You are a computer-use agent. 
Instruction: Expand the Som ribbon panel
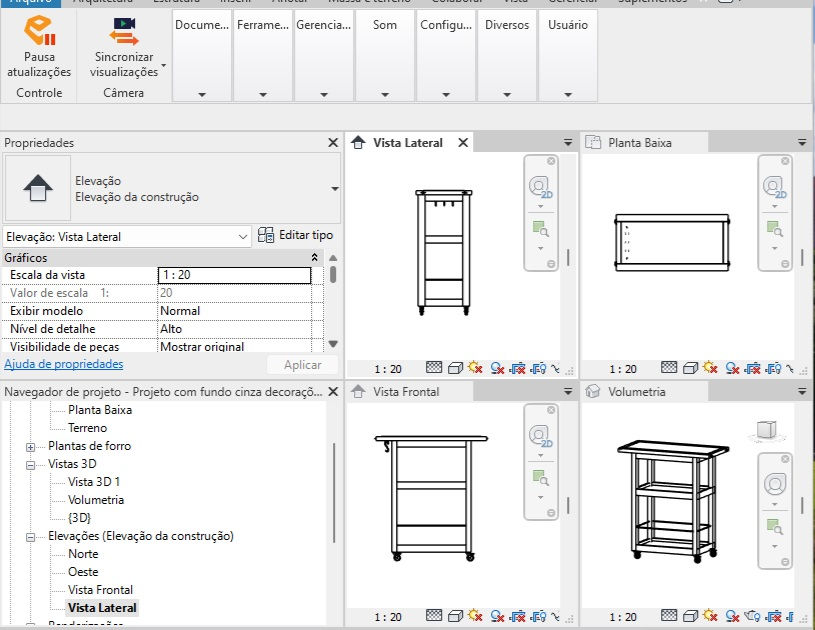tap(385, 95)
